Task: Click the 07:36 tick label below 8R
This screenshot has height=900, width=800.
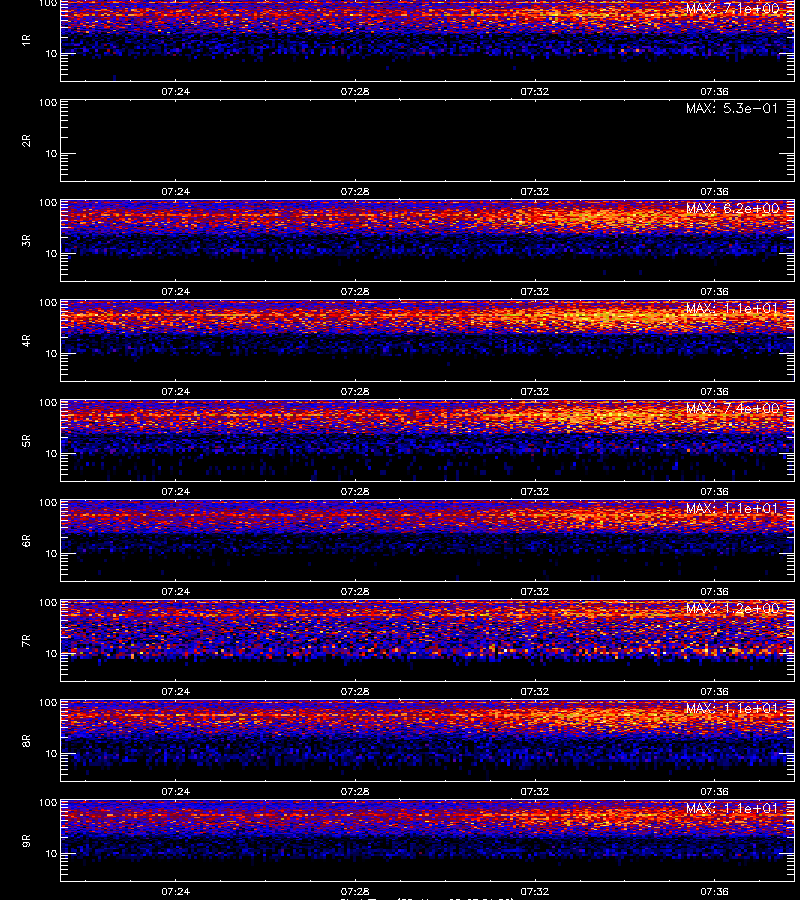Action: [714, 792]
